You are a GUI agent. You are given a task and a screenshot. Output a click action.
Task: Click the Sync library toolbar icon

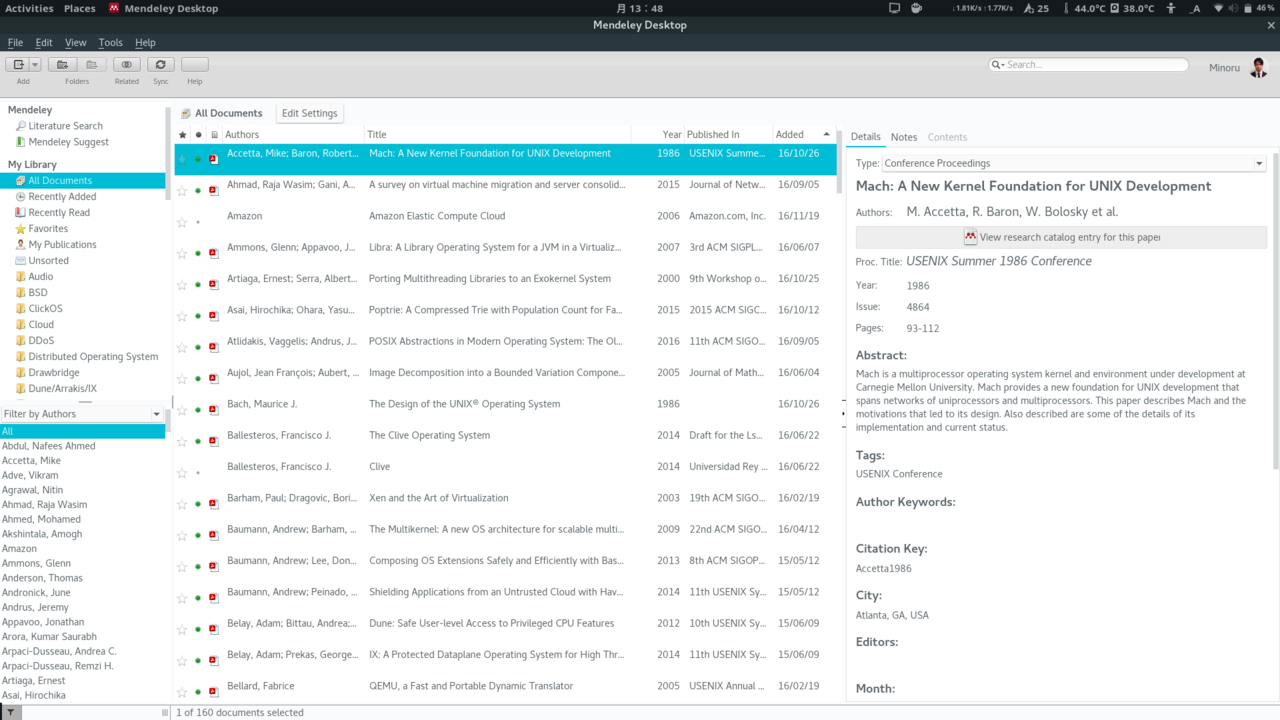pyautogui.click(x=161, y=65)
